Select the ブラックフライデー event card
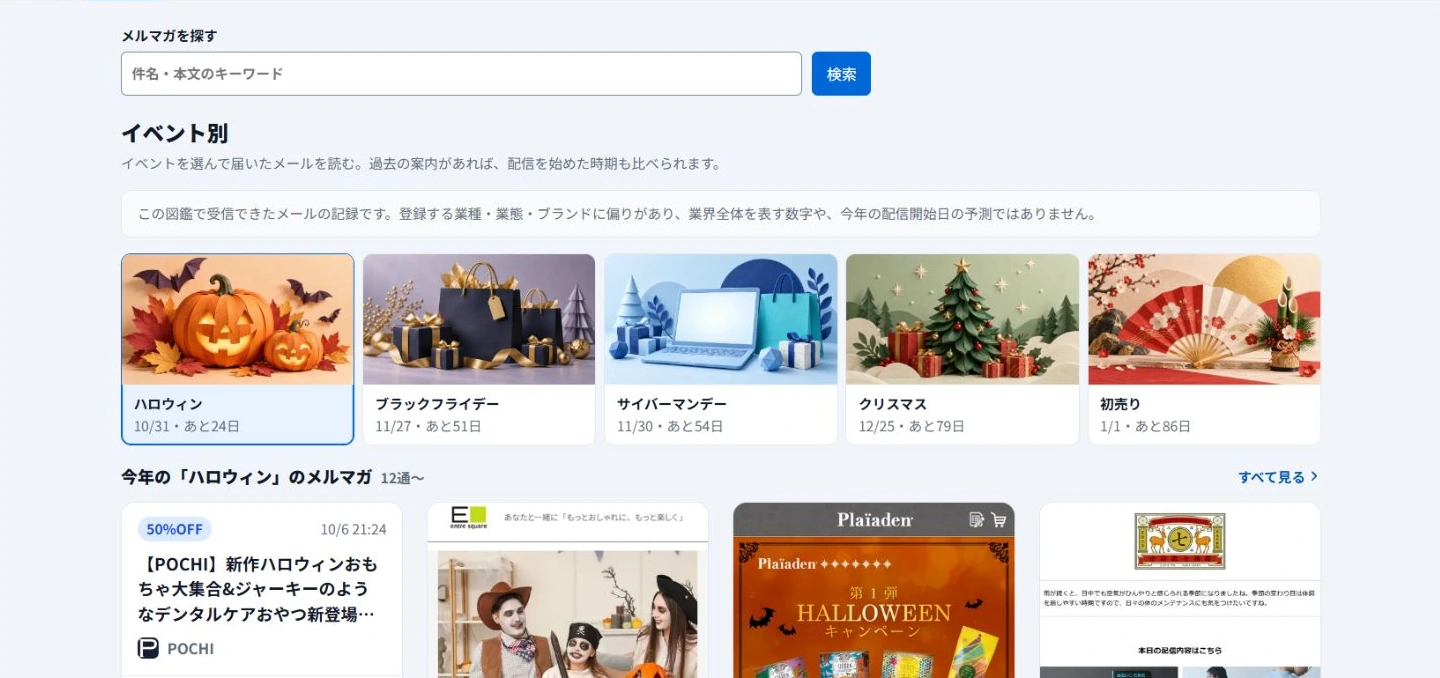The height and width of the screenshot is (678, 1440). click(x=479, y=349)
